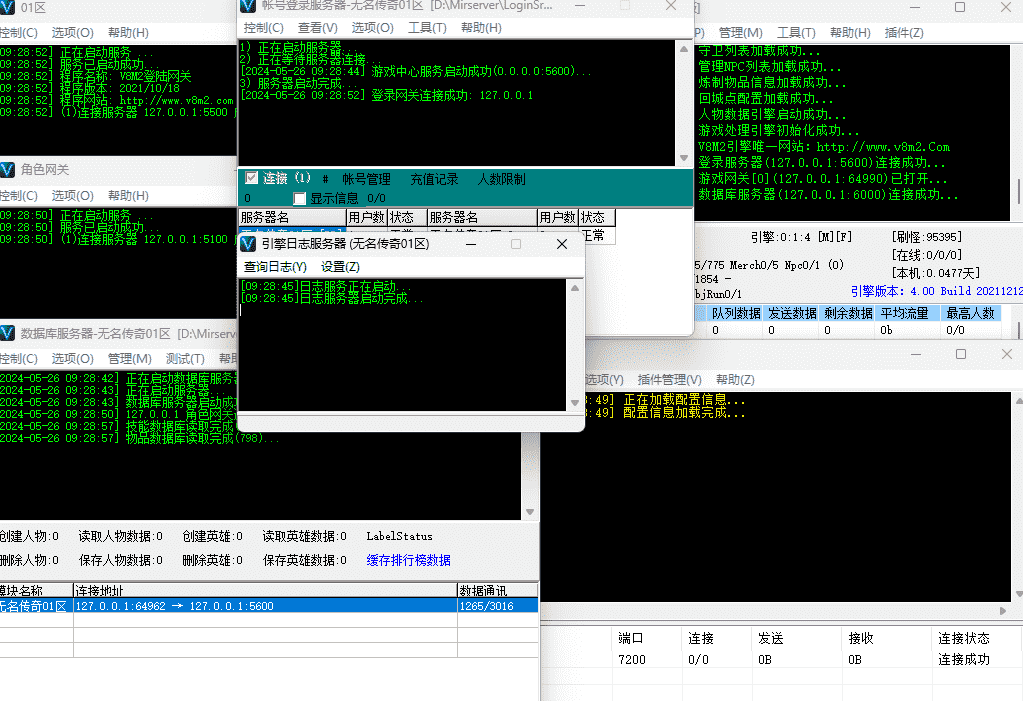
Task: Open 管理(M) menu in engine window
Action: [x=741, y=33]
